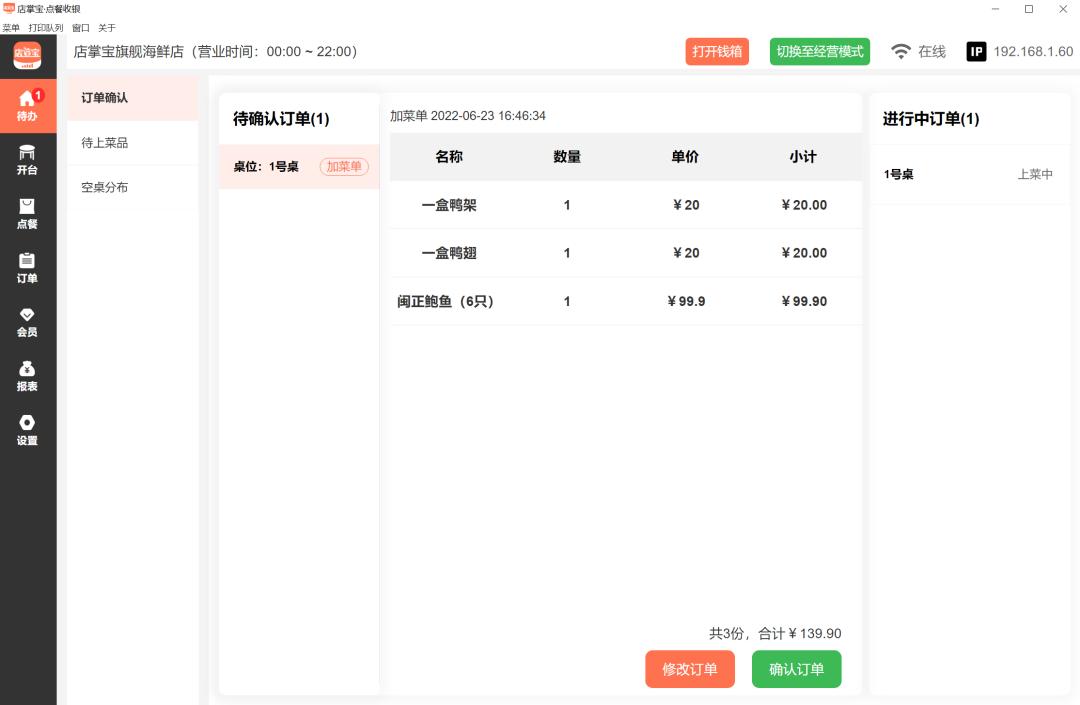
Task: View orders via the 订单 icon
Action: pyautogui.click(x=27, y=267)
